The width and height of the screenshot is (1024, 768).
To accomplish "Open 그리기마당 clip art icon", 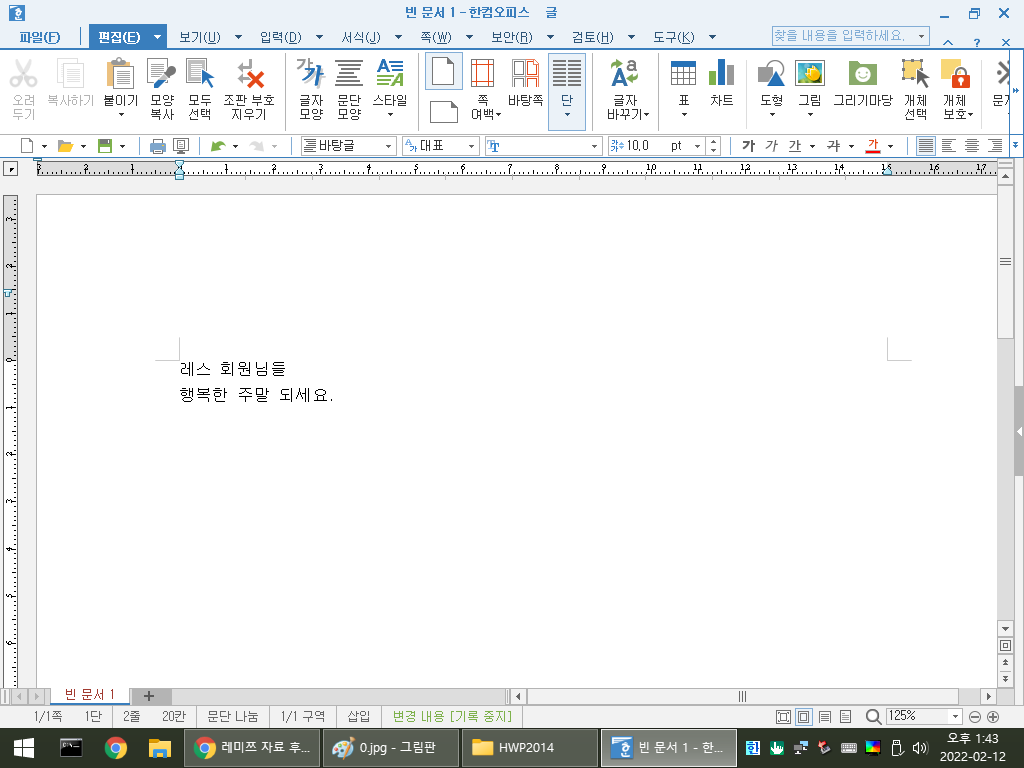I will pos(863,82).
